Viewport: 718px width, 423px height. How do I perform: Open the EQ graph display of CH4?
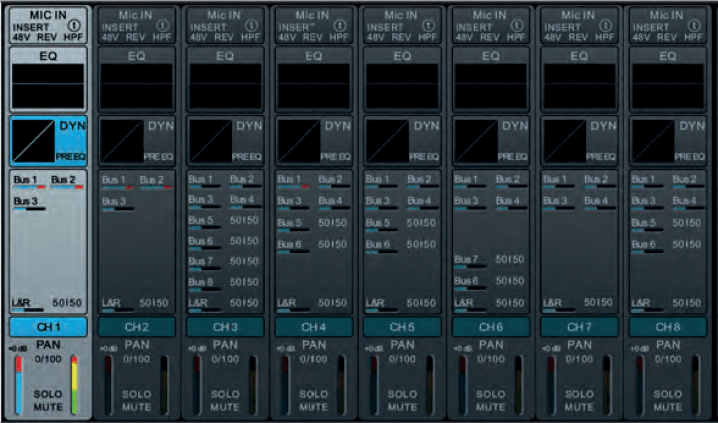[314, 86]
